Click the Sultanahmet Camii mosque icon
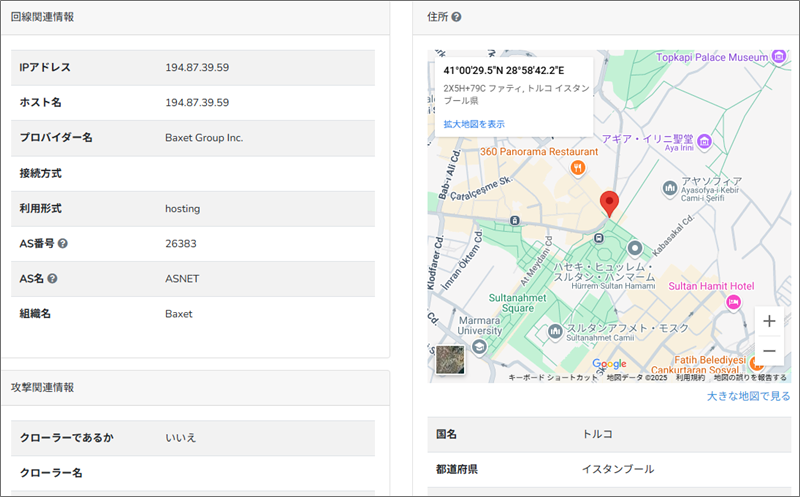800x497 pixels. 555,331
